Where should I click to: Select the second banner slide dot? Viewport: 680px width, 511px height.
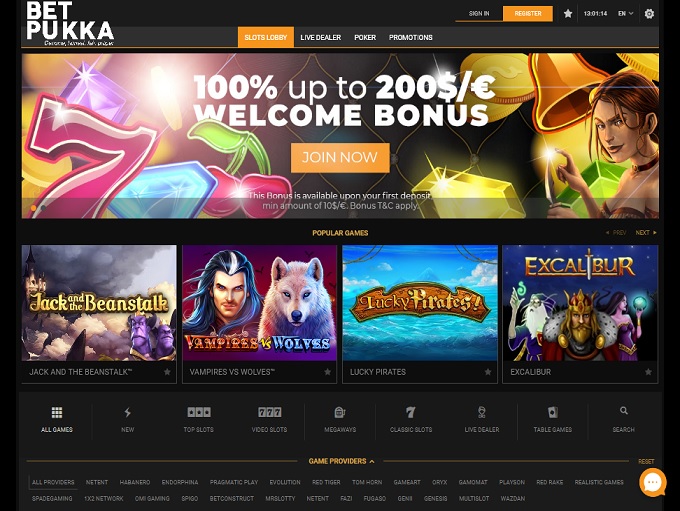(x=43, y=208)
